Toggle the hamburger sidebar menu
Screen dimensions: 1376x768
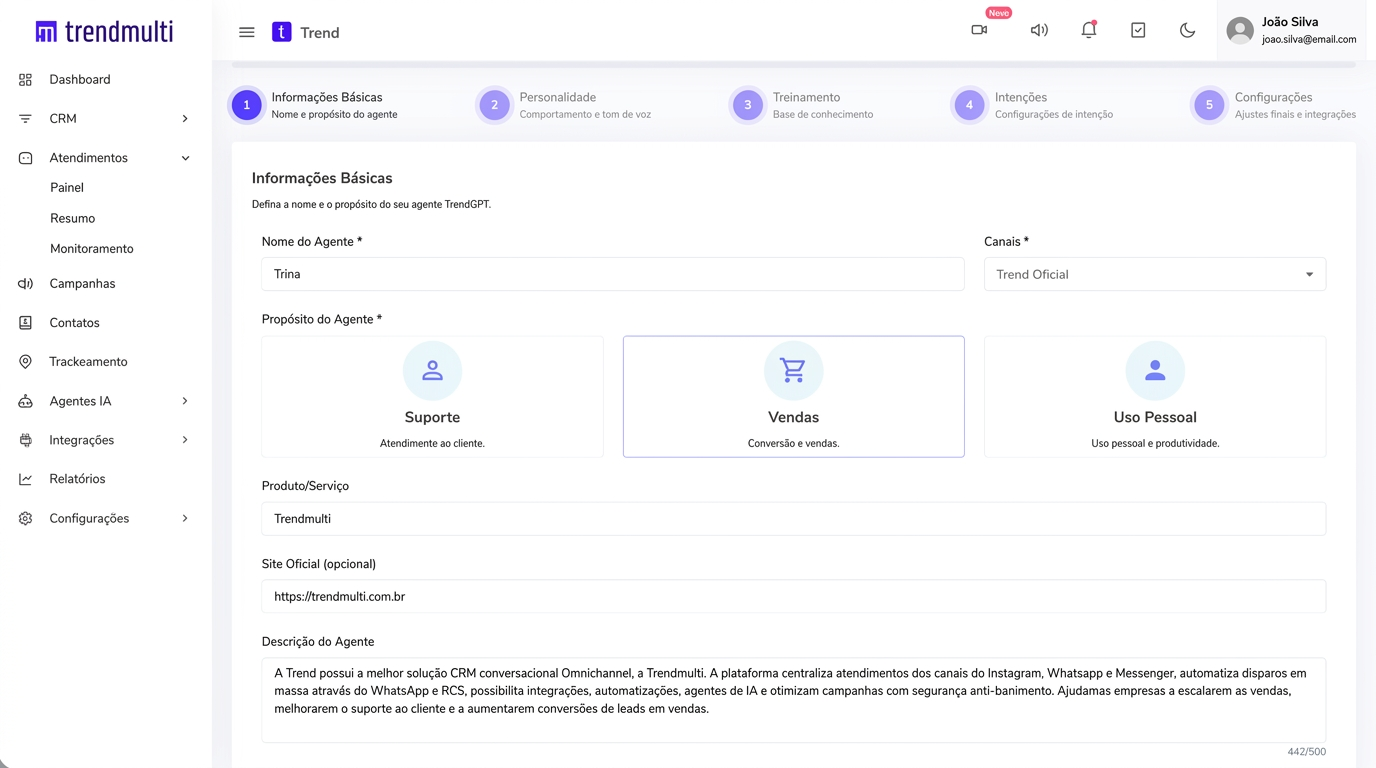[247, 32]
